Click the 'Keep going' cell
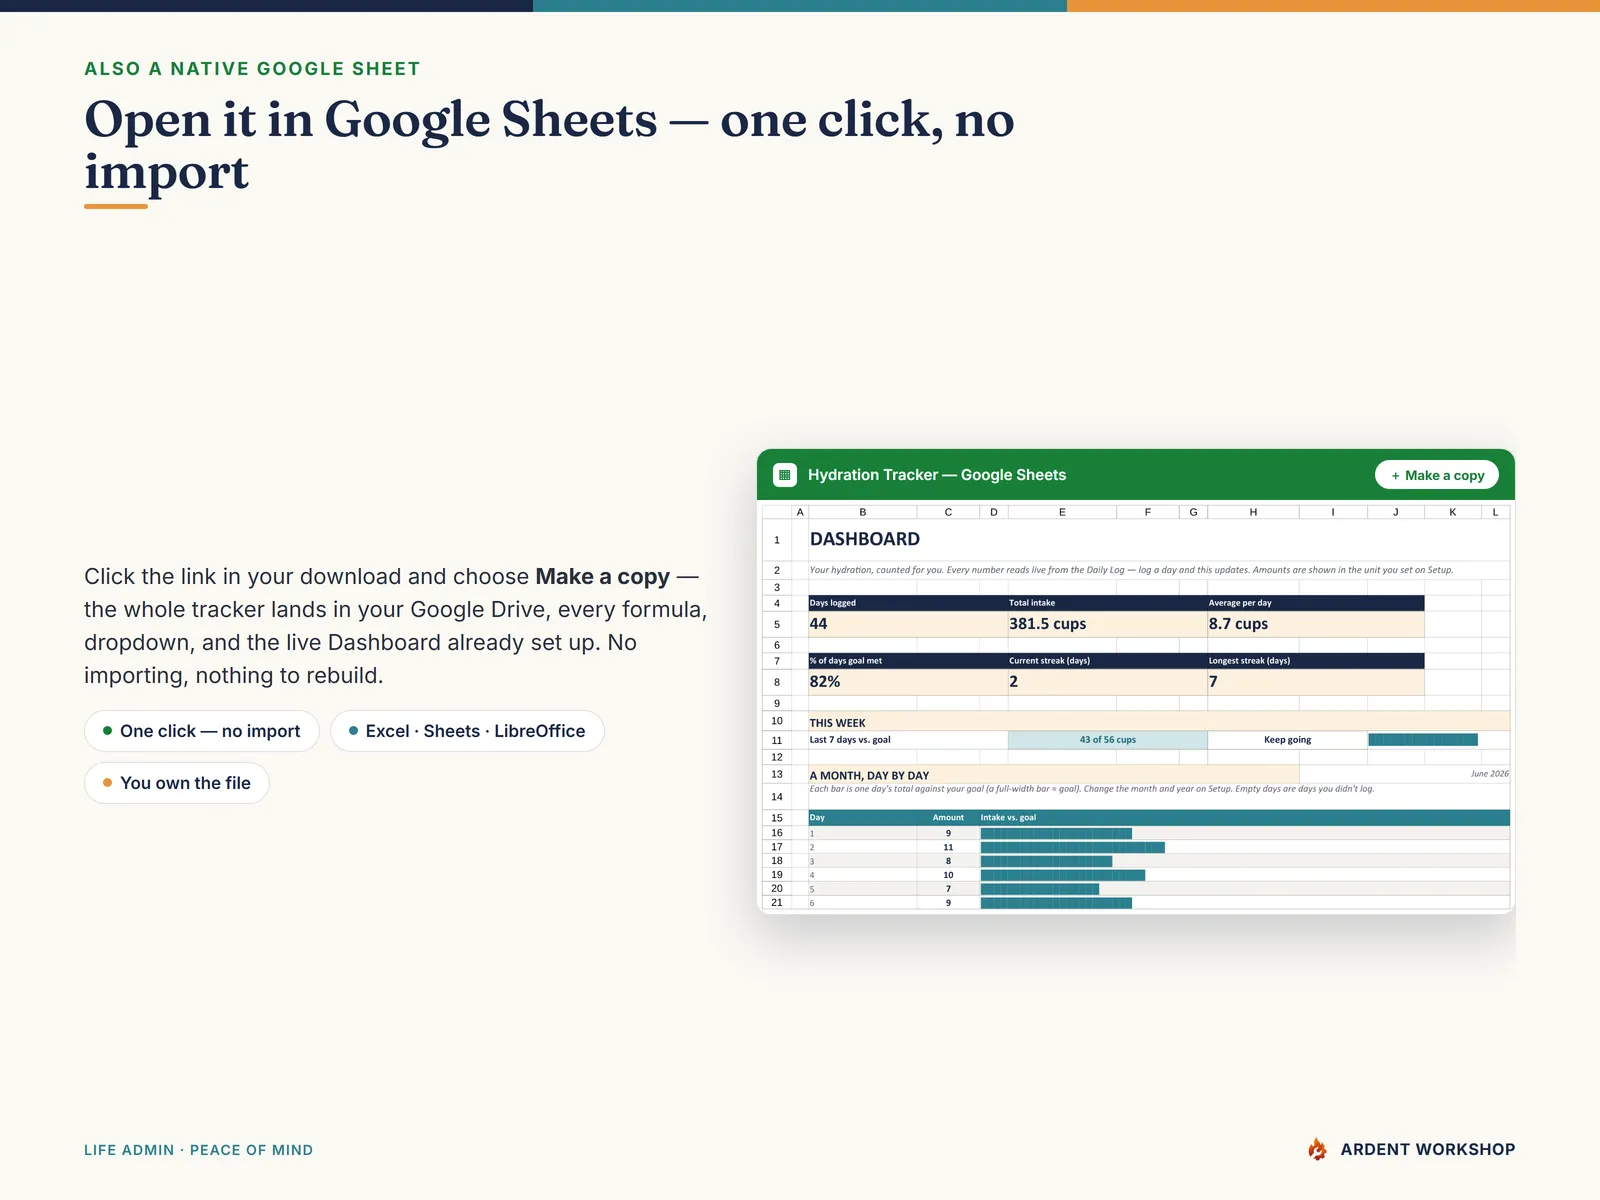 click(x=1287, y=740)
